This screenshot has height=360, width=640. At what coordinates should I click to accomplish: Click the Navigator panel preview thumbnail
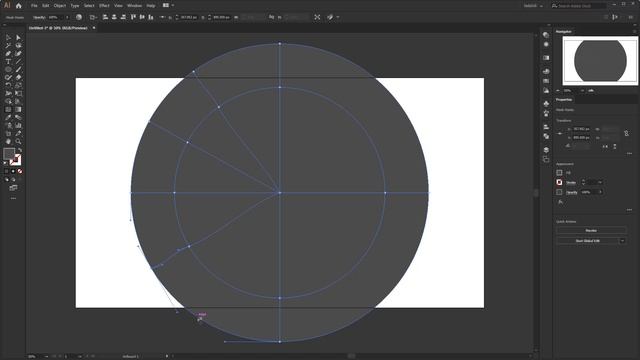click(600, 61)
